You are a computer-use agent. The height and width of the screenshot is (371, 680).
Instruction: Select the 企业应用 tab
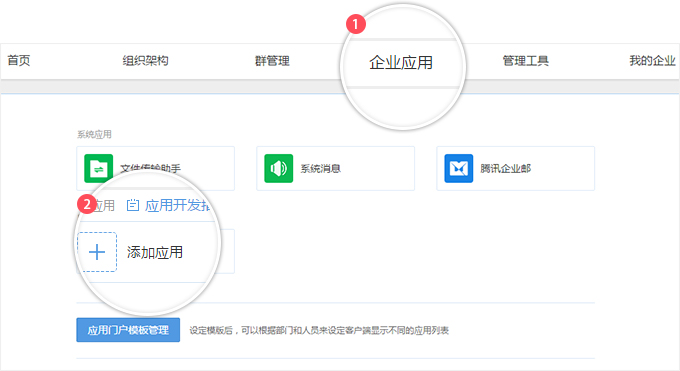coord(401,63)
